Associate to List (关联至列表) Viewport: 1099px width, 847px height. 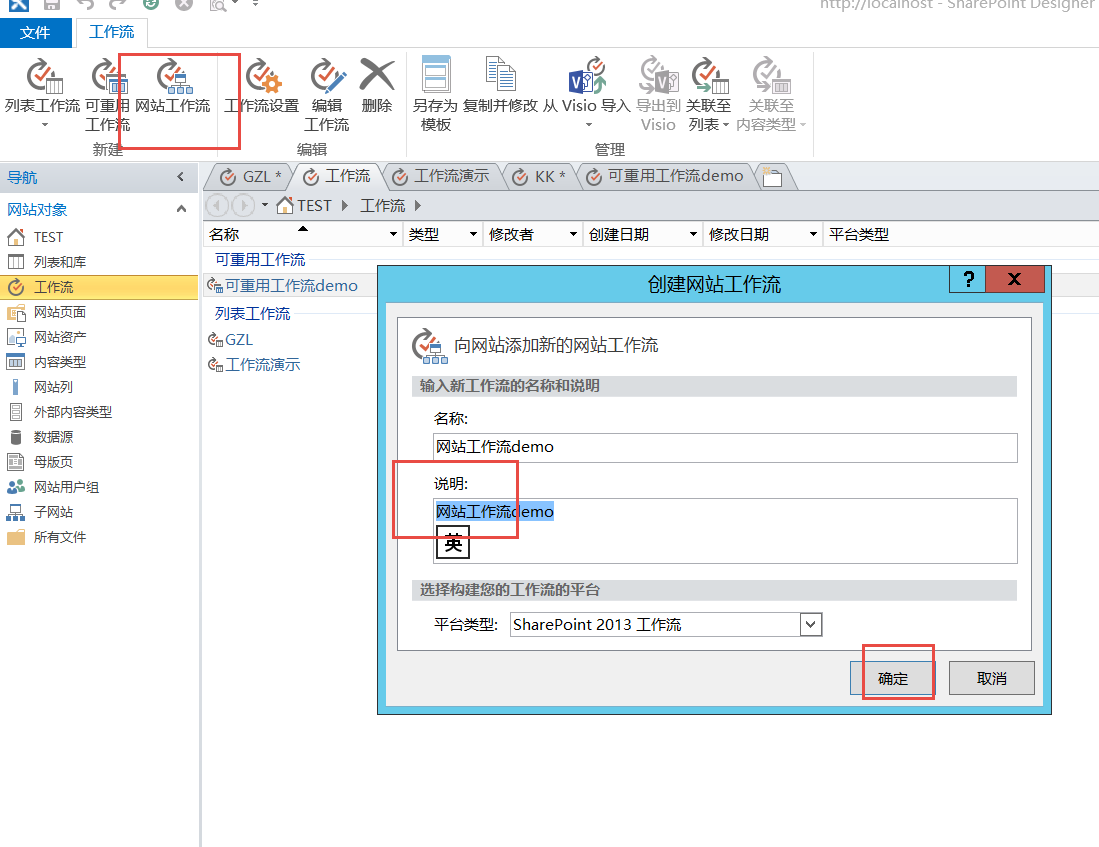point(709,95)
